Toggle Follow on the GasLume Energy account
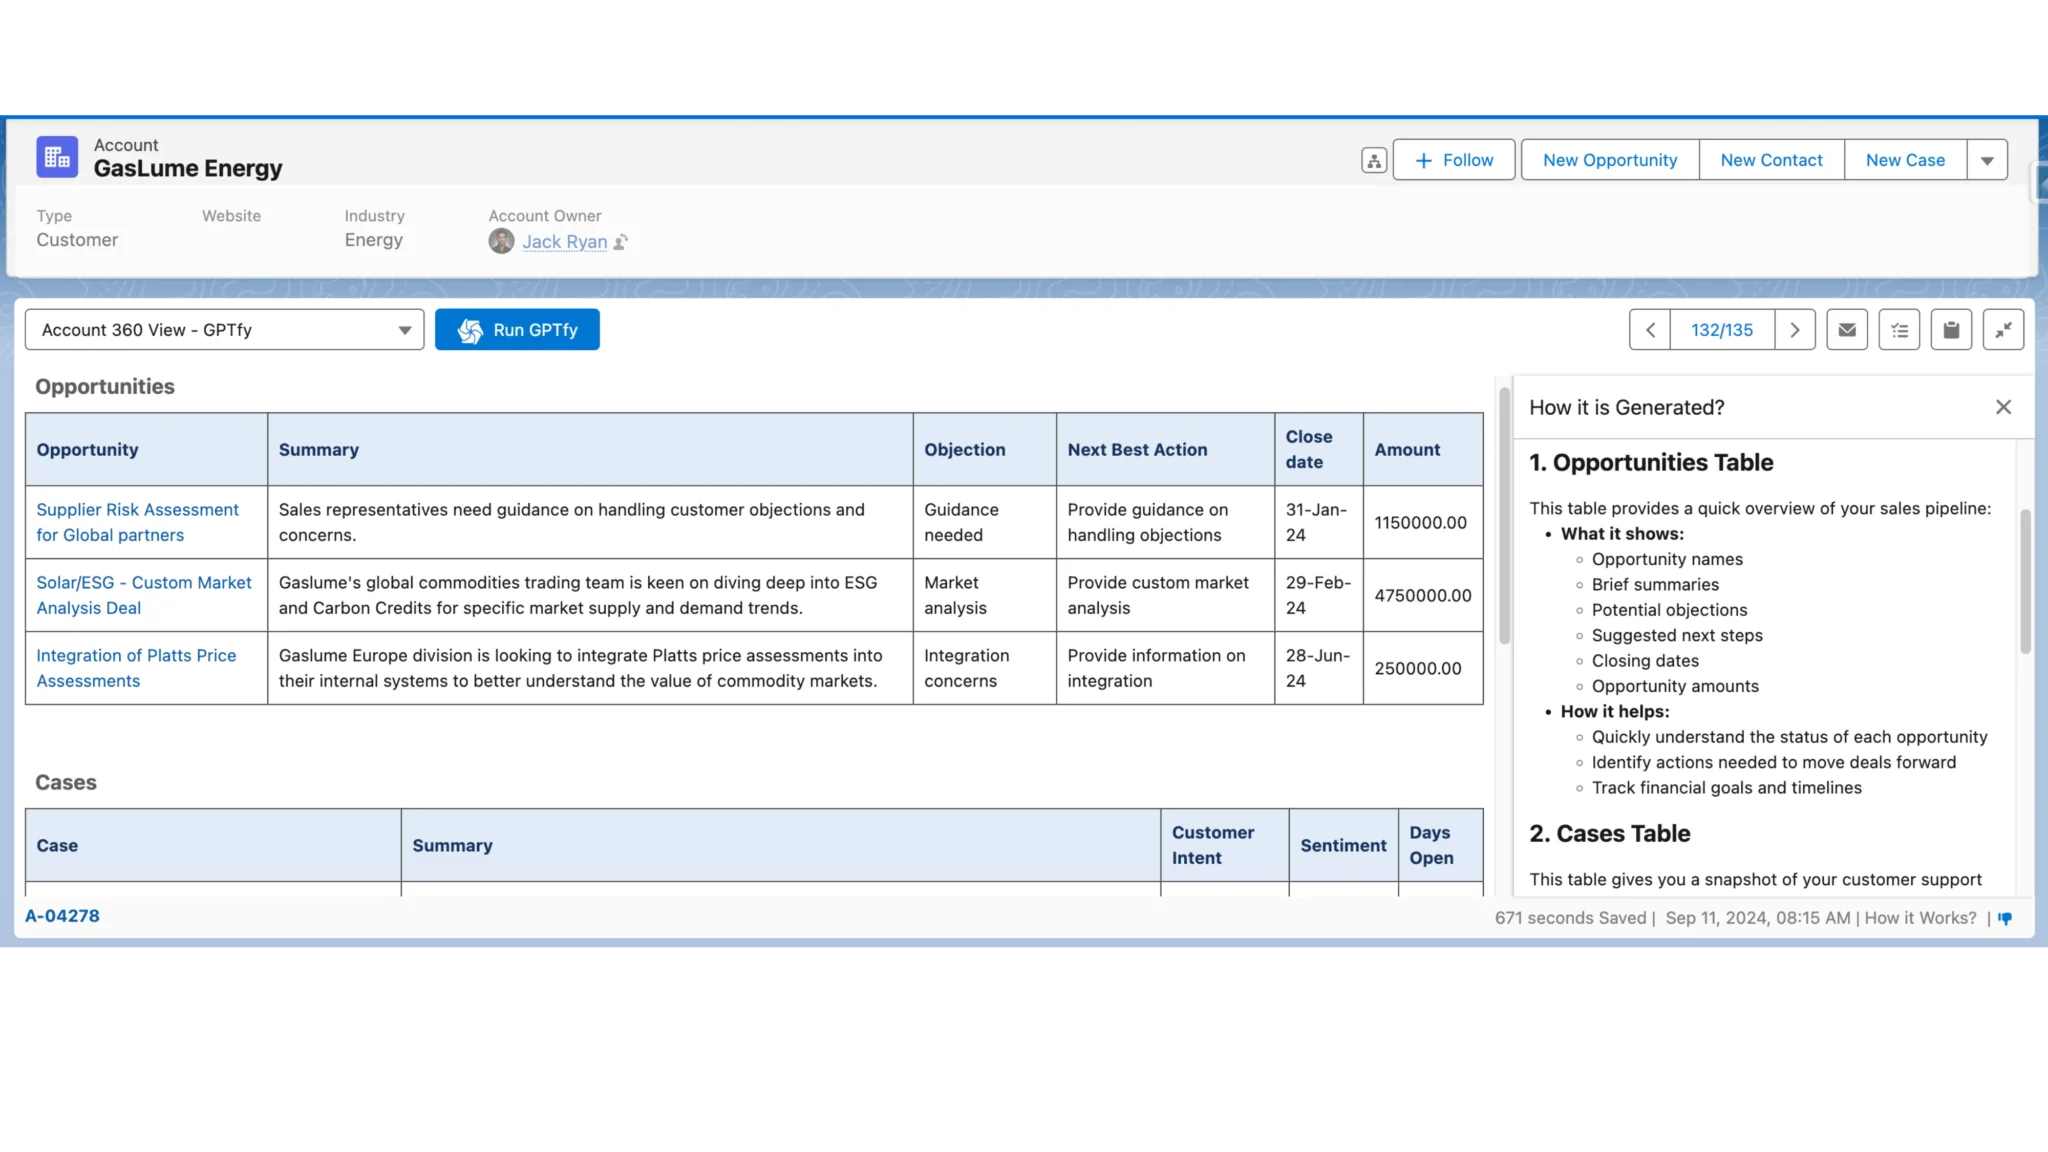Image resolution: width=2048 pixels, height=1152 pixels. click(x=1452, y=159)
